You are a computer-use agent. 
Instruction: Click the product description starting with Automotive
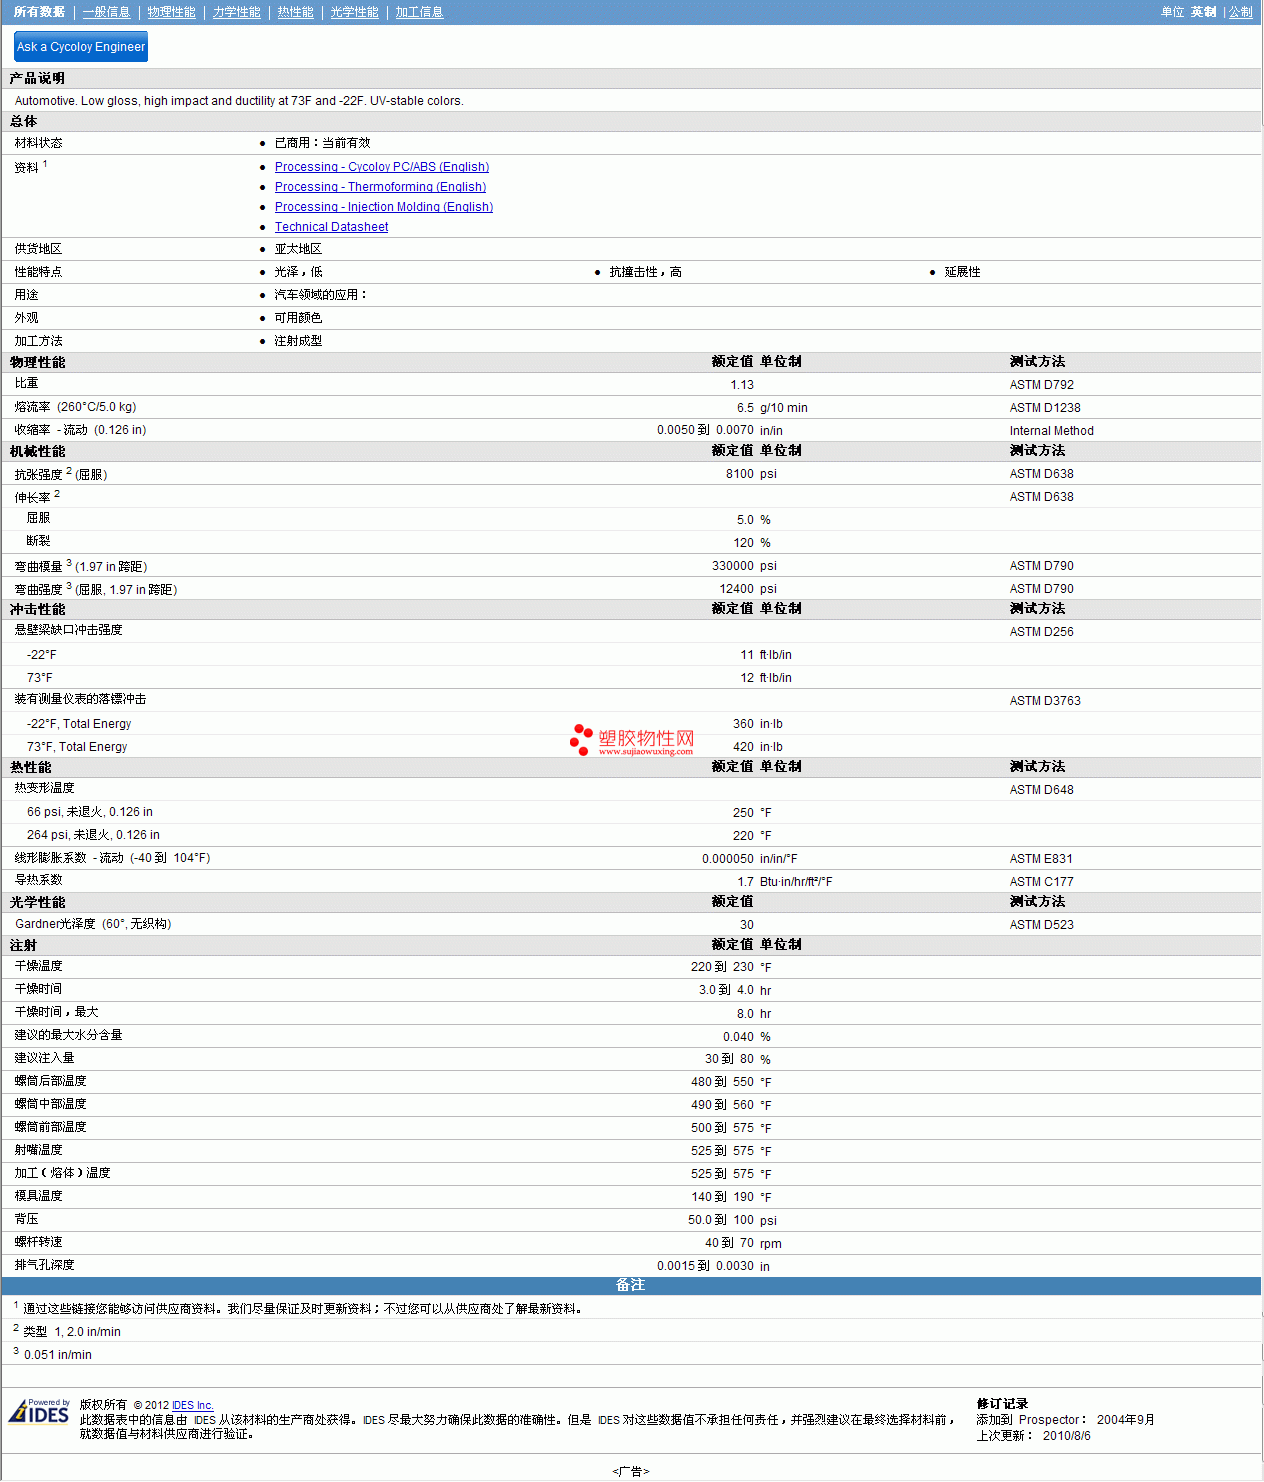pos(239,101)
